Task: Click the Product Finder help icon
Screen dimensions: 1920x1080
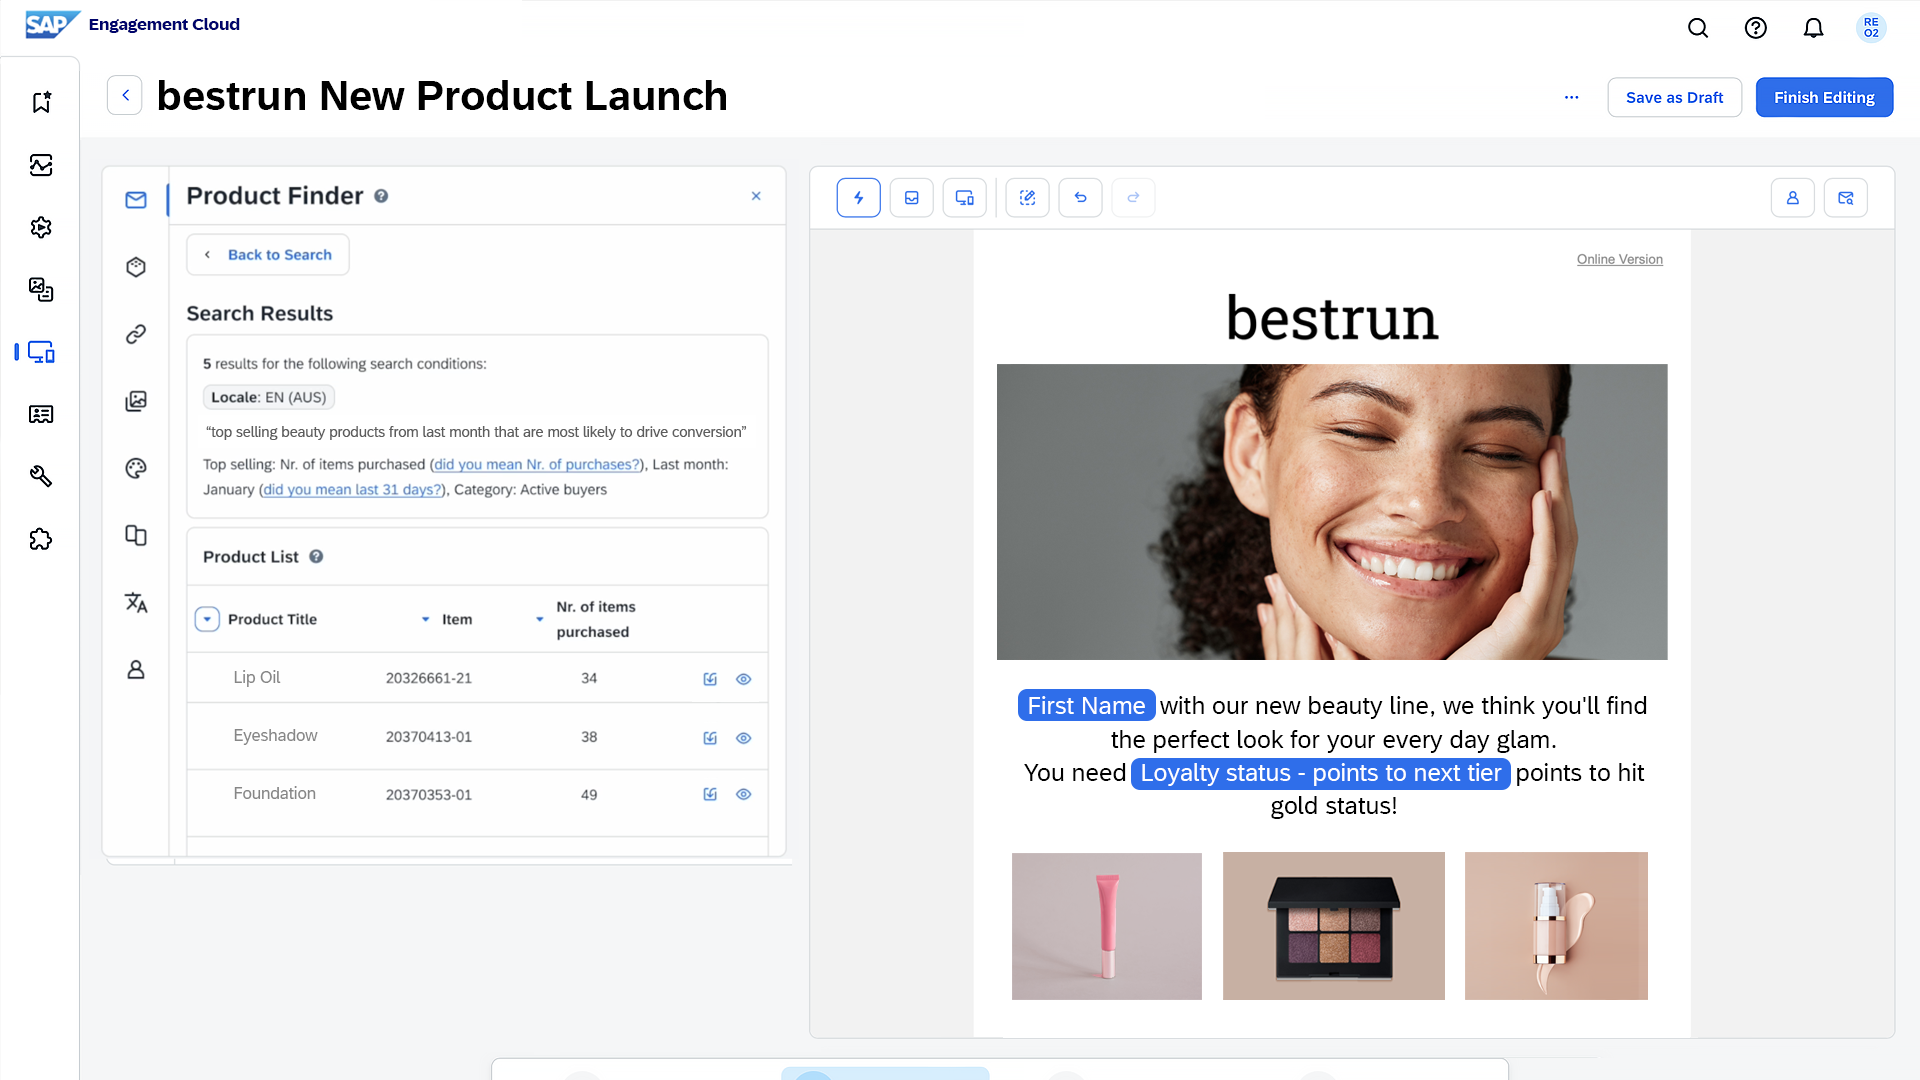Action: [381, 196]
